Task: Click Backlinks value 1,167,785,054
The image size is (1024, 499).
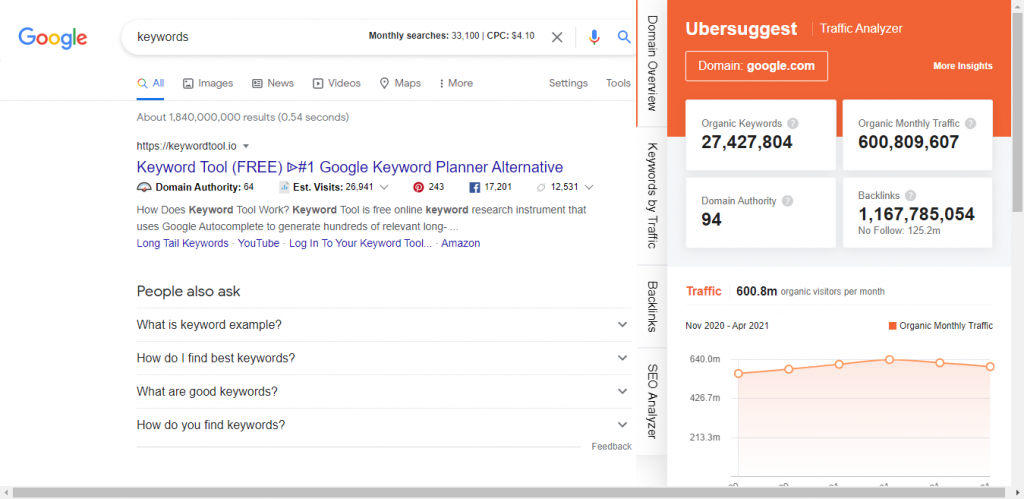Action: point(916,214)
